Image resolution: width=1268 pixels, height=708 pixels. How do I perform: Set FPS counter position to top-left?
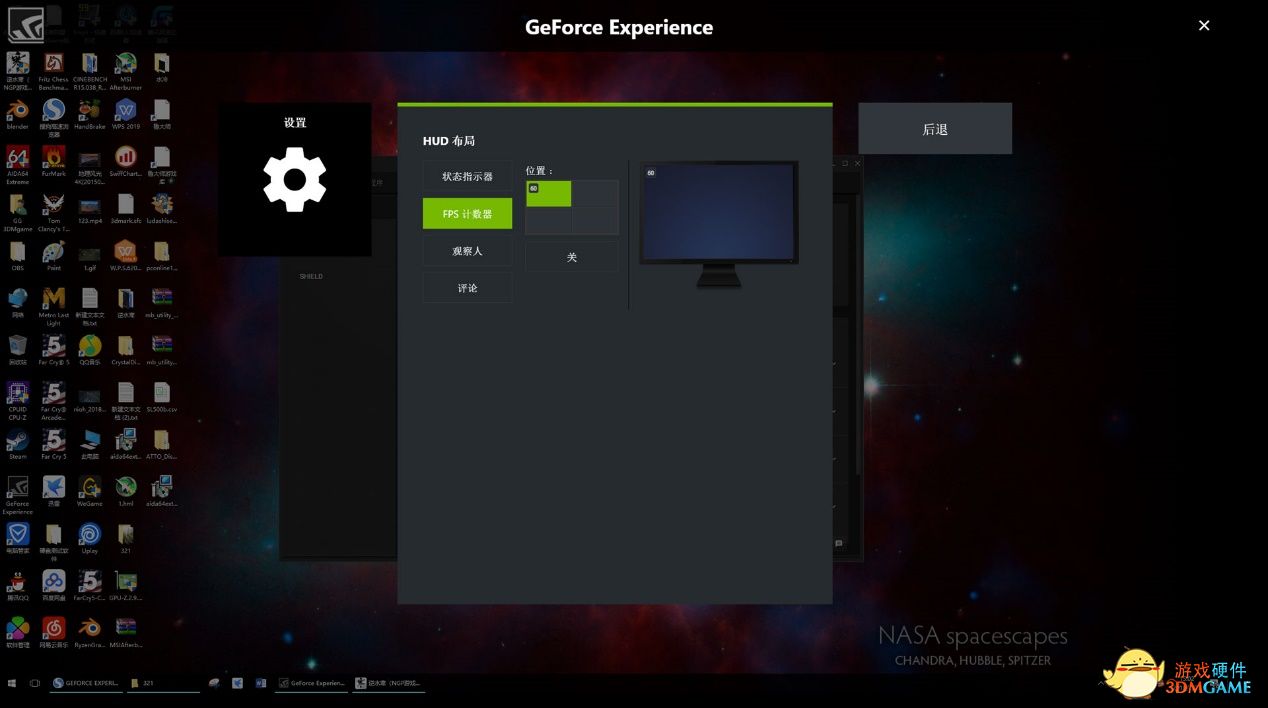[549, 193]
